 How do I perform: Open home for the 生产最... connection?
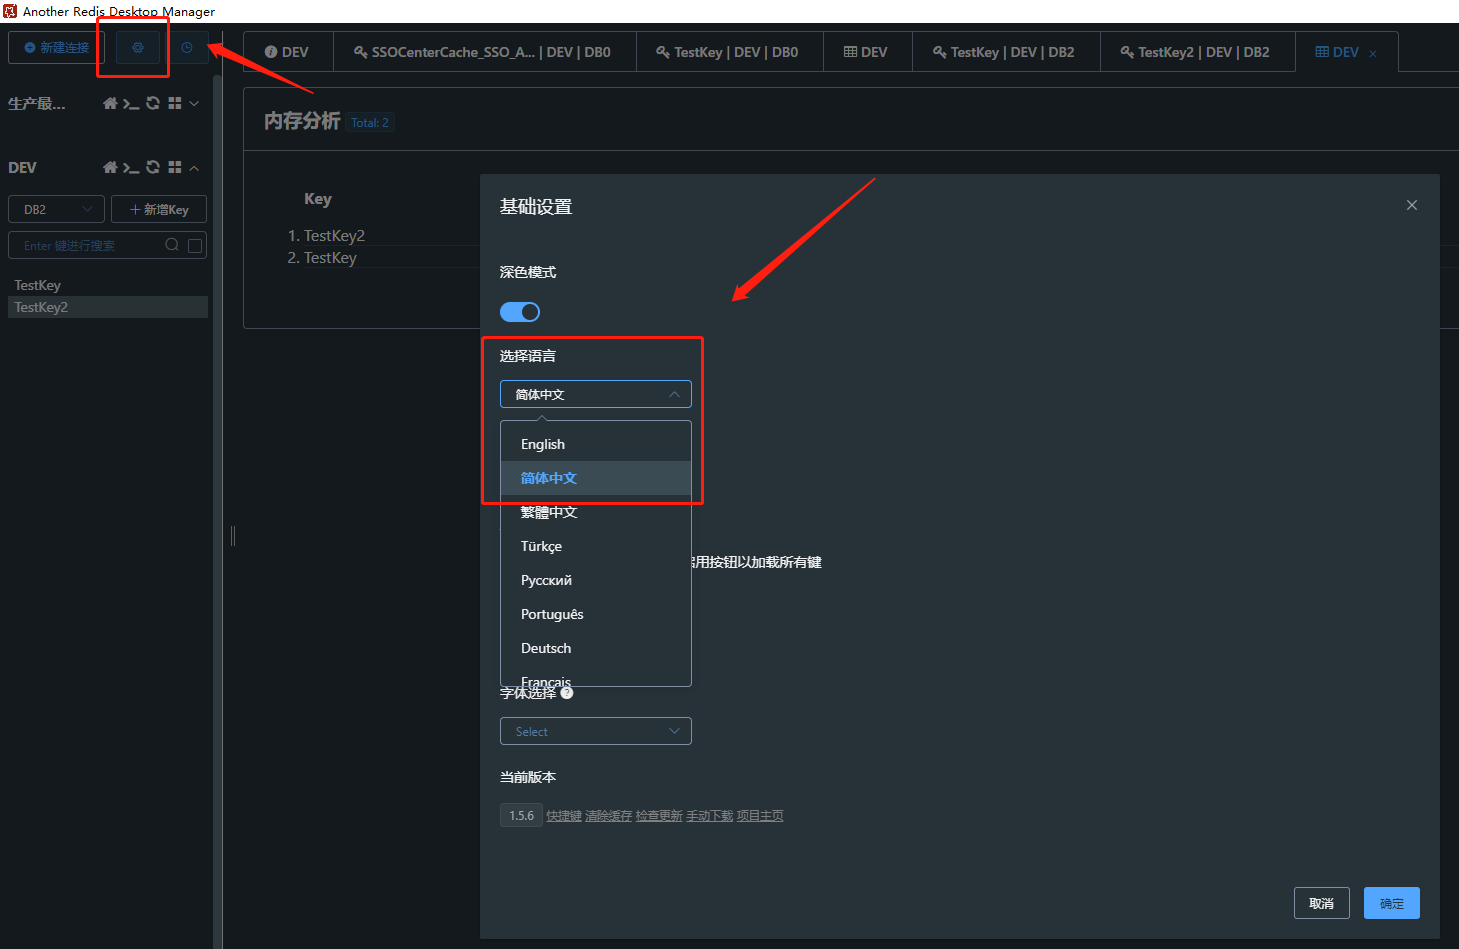110,103
